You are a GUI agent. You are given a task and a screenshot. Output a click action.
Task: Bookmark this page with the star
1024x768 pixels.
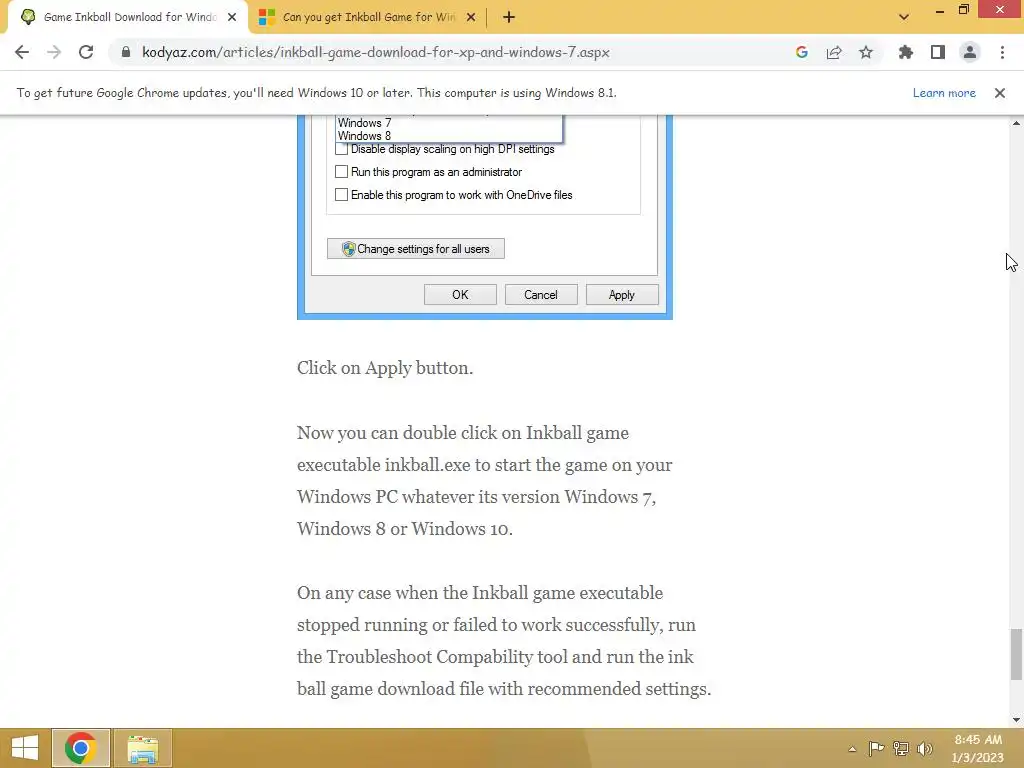pyautogui.click(x=866, y=52)
